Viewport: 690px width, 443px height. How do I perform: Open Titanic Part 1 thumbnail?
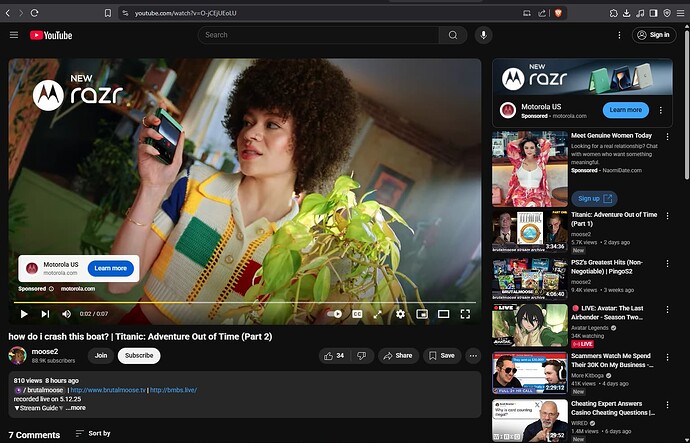tap(530, 231)
